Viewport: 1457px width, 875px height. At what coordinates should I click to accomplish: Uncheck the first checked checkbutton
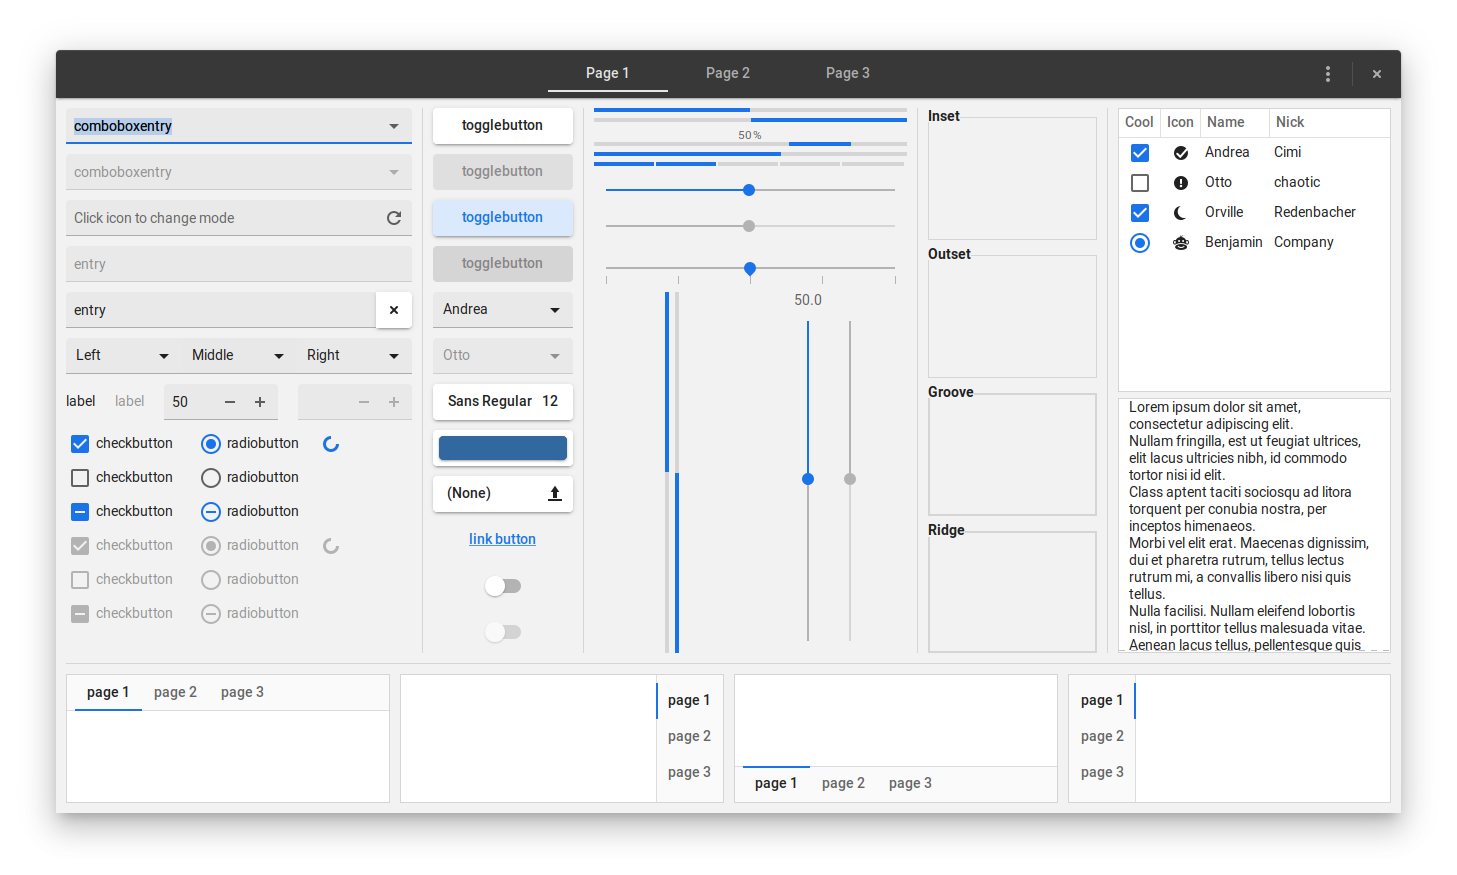pyautogui.click(x=81, y=444)
